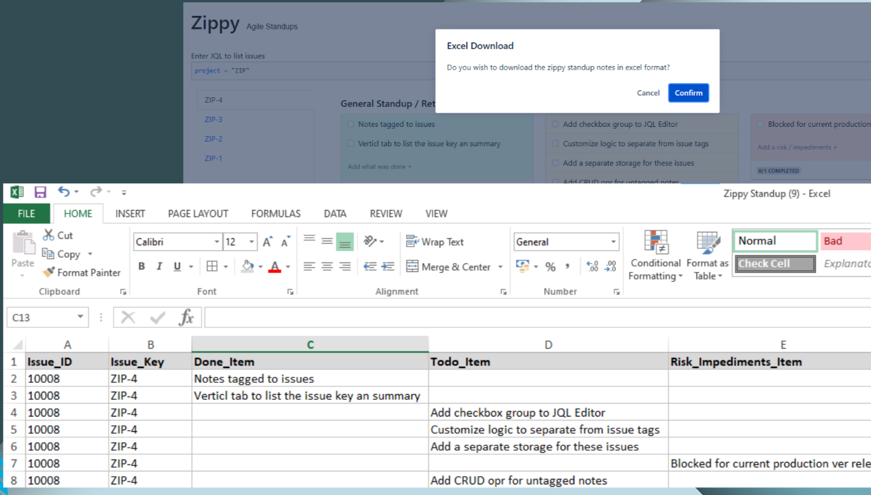The height and width of the screenshot is (495, 871).
Task: Click the formula bar input field
Action: click(x=537, y=317)
